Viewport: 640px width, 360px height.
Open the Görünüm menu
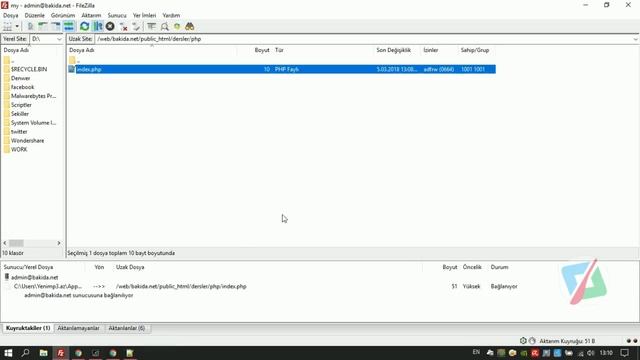(x=63, y=15)
